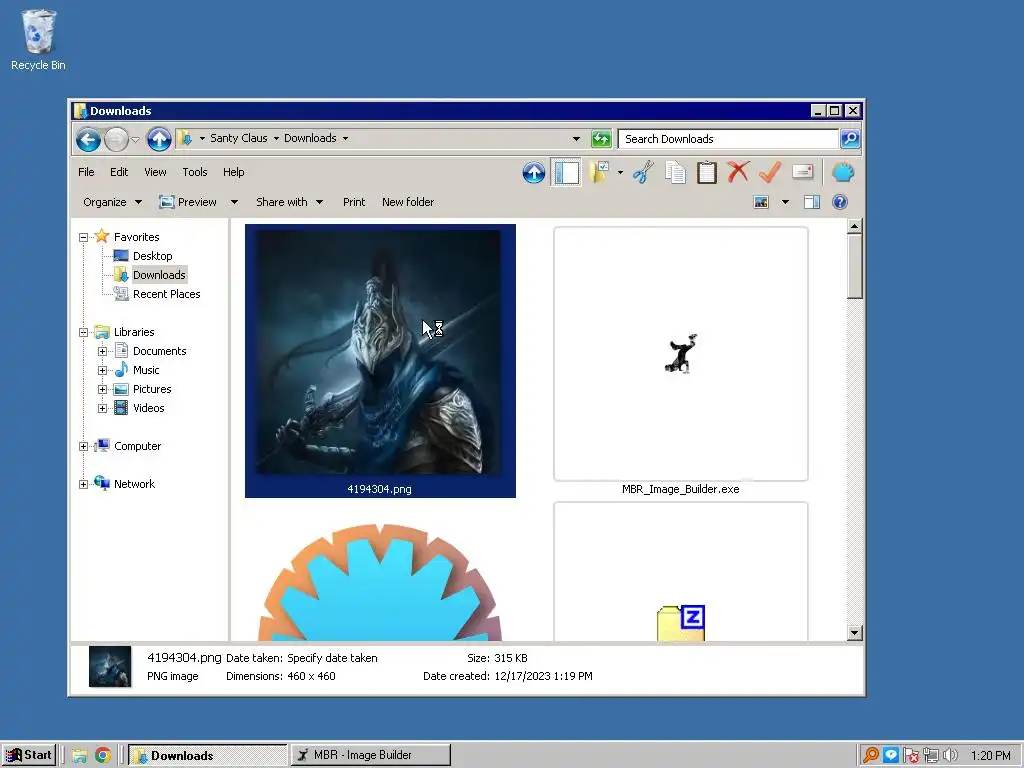Image resolution: width=1024 pixels, height=768 pixels.
Task: Refresh the Downloads folder view
Action: (x=600, y=138)
